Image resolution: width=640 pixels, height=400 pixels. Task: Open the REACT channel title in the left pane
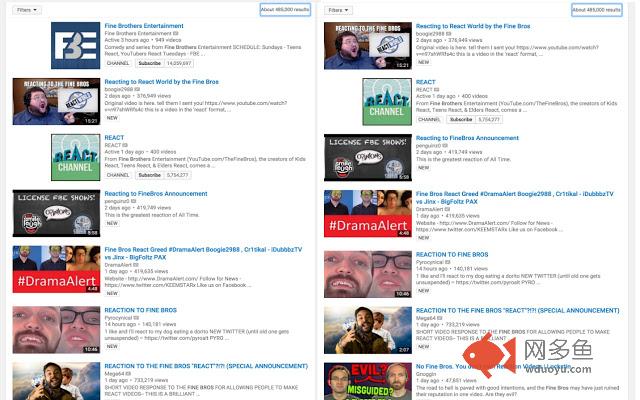coord(114,138)
